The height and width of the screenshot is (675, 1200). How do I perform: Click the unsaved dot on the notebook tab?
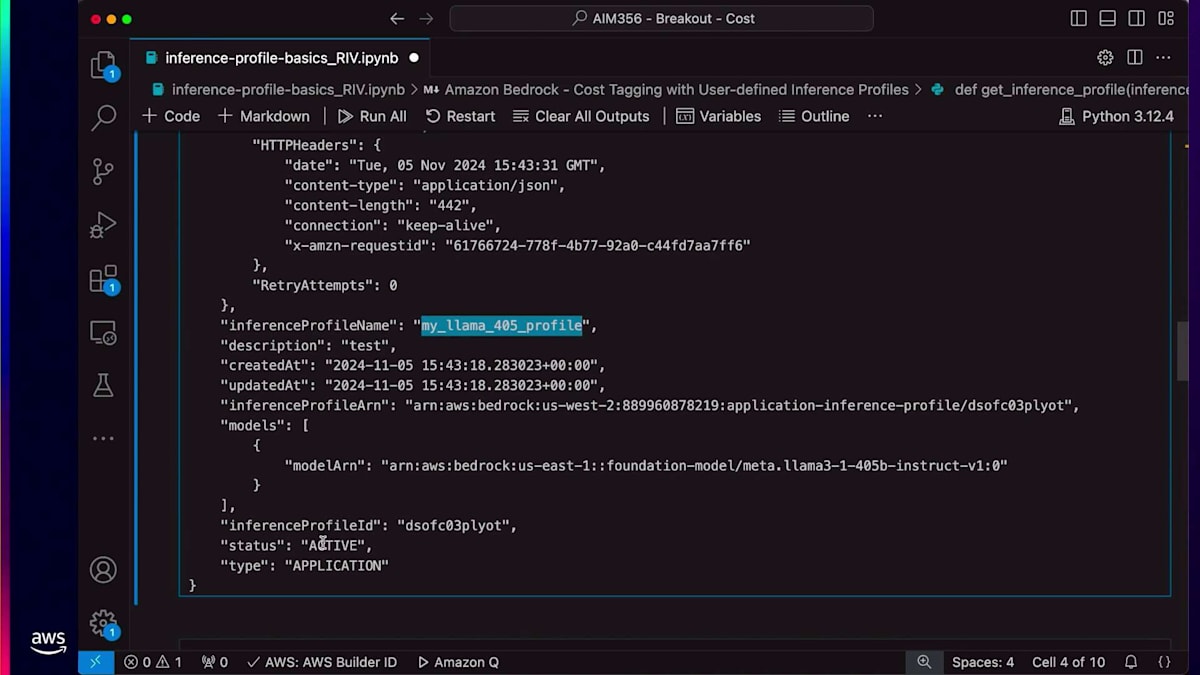(x=413, y=58)
